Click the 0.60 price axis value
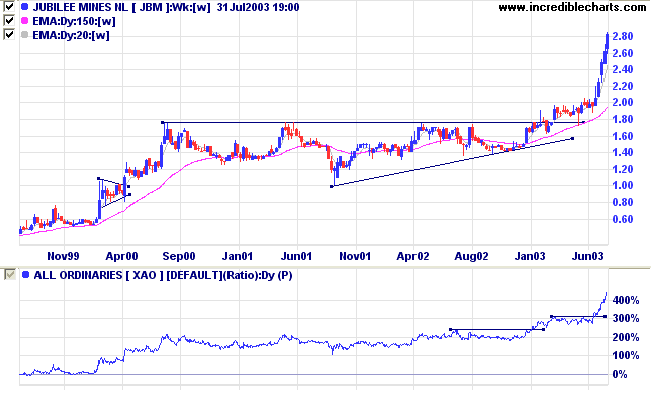The image size is (651, 395). click(623, 219)
